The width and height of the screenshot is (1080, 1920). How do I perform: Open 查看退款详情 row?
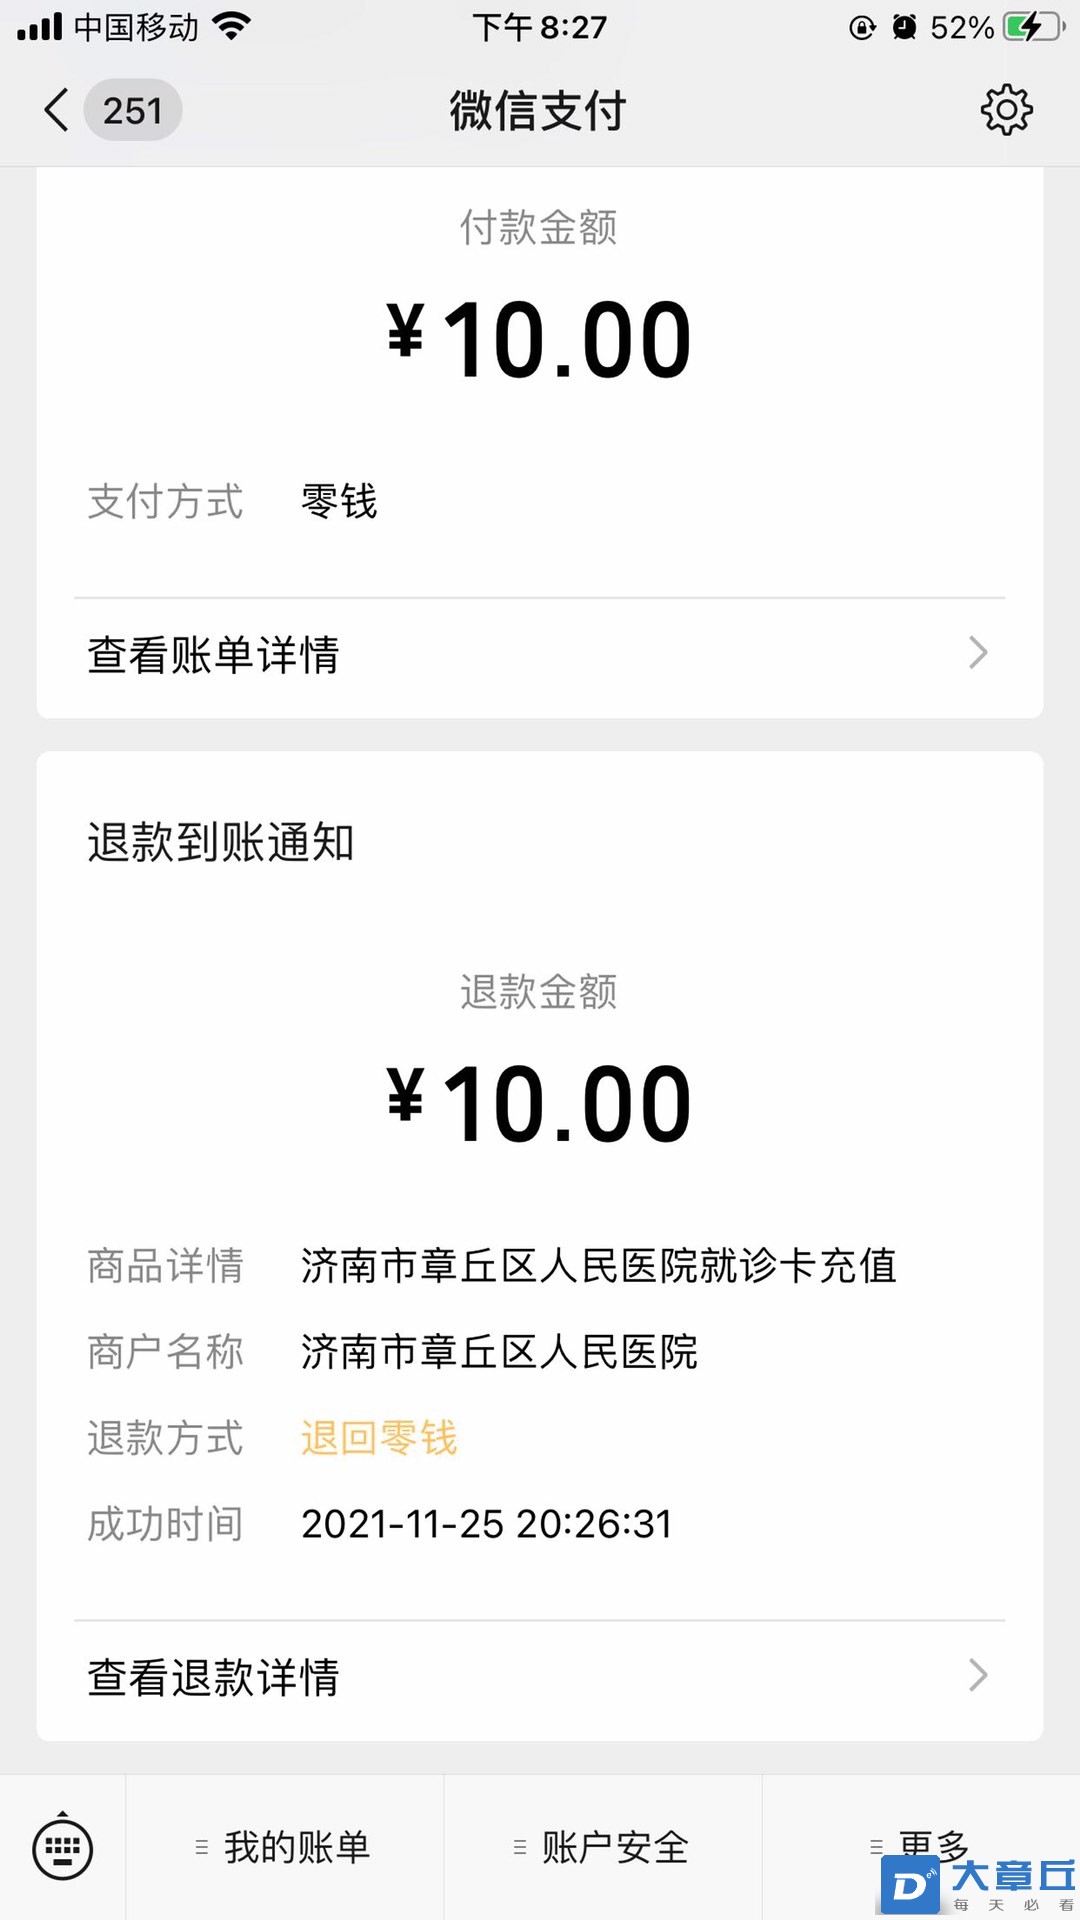point(540,1677)
